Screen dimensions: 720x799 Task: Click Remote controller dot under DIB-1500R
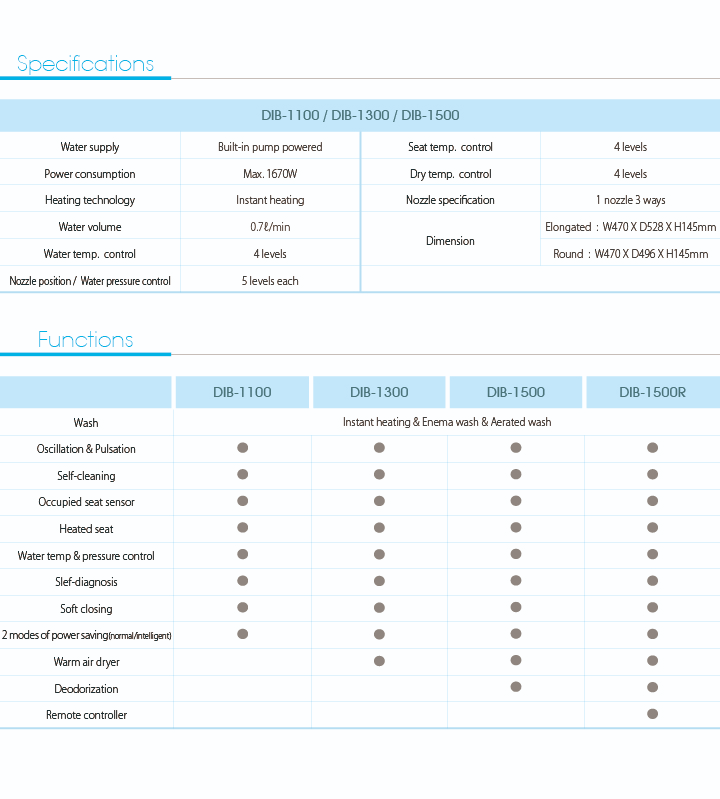pos(652,714)
